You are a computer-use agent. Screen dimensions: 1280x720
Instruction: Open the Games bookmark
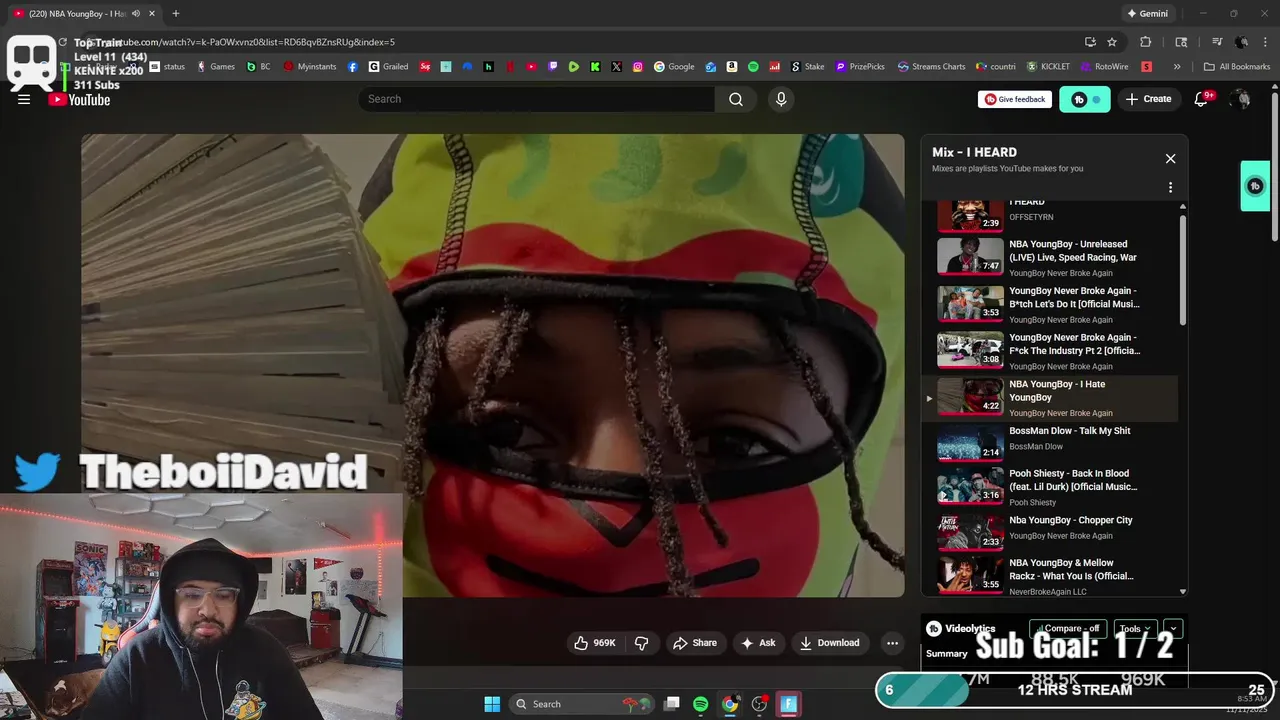(x=216, y=67)
